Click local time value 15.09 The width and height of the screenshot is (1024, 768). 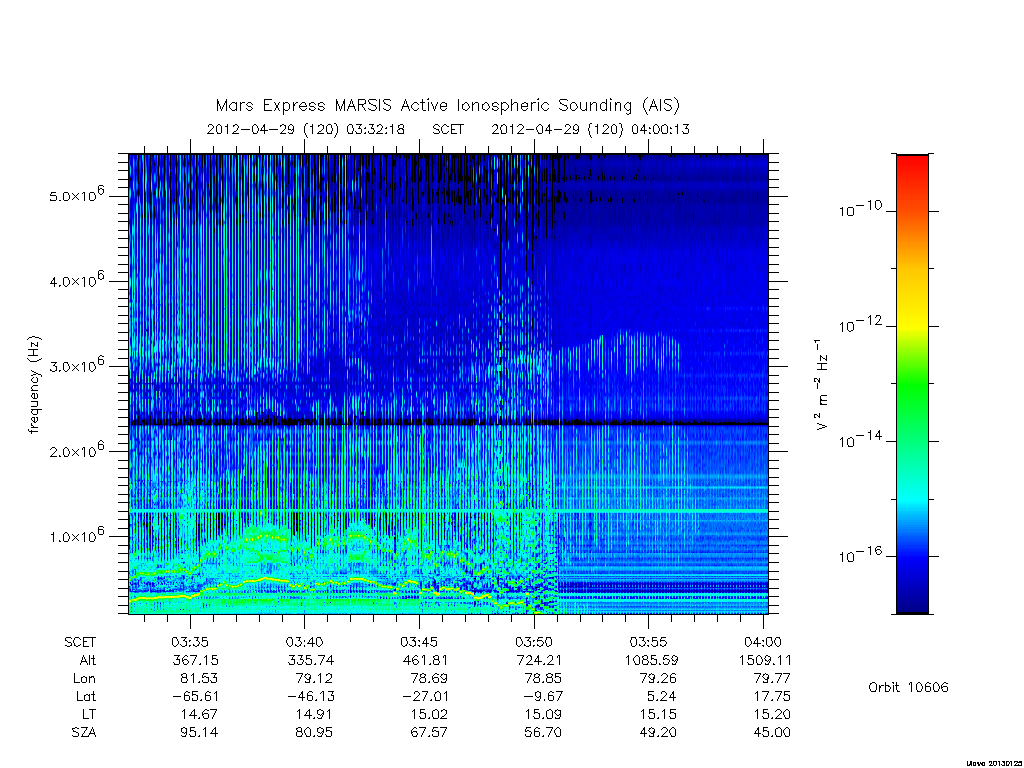pos(543,714)
